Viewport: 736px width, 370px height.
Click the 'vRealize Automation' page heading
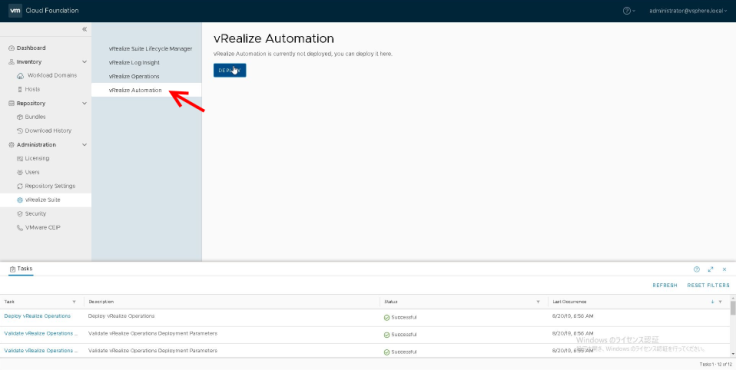[x=274, y=39]
